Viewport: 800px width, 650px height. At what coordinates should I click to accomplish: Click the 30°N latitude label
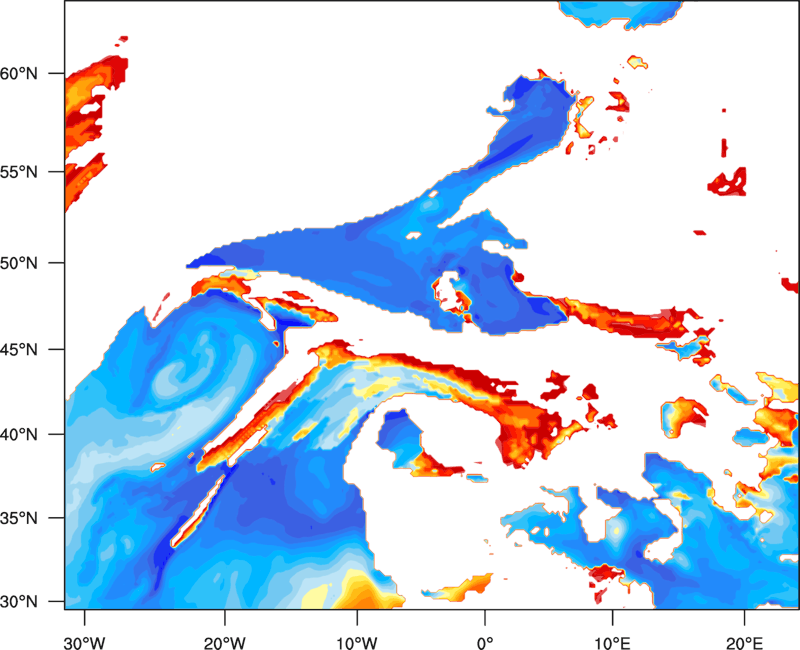(19, 602)
